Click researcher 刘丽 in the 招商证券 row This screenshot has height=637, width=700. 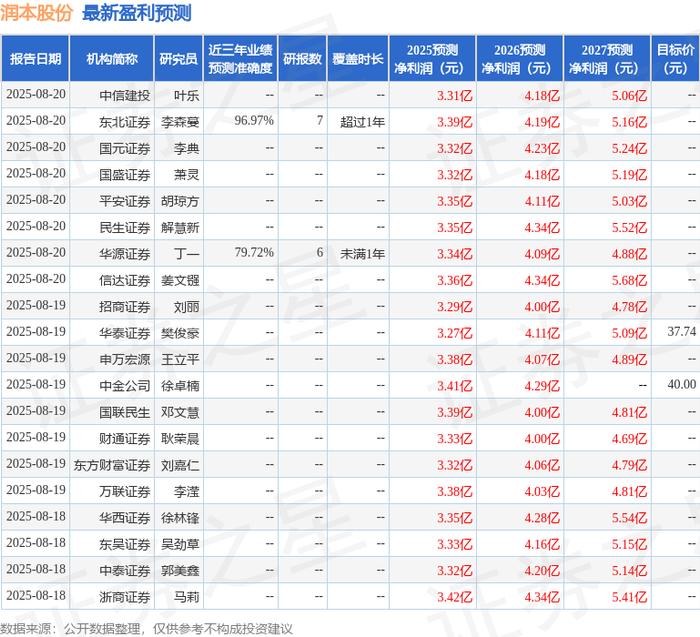tap(187, 307)
